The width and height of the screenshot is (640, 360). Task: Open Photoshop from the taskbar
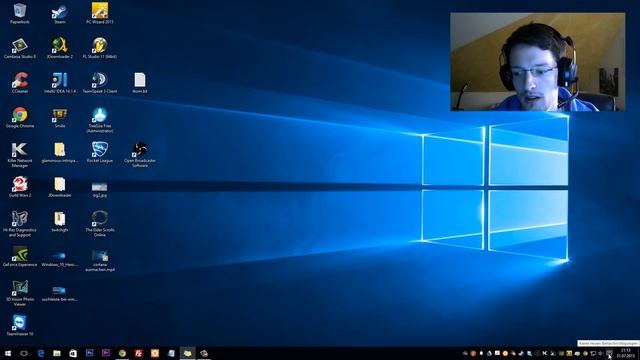click(x=89, y=353)
